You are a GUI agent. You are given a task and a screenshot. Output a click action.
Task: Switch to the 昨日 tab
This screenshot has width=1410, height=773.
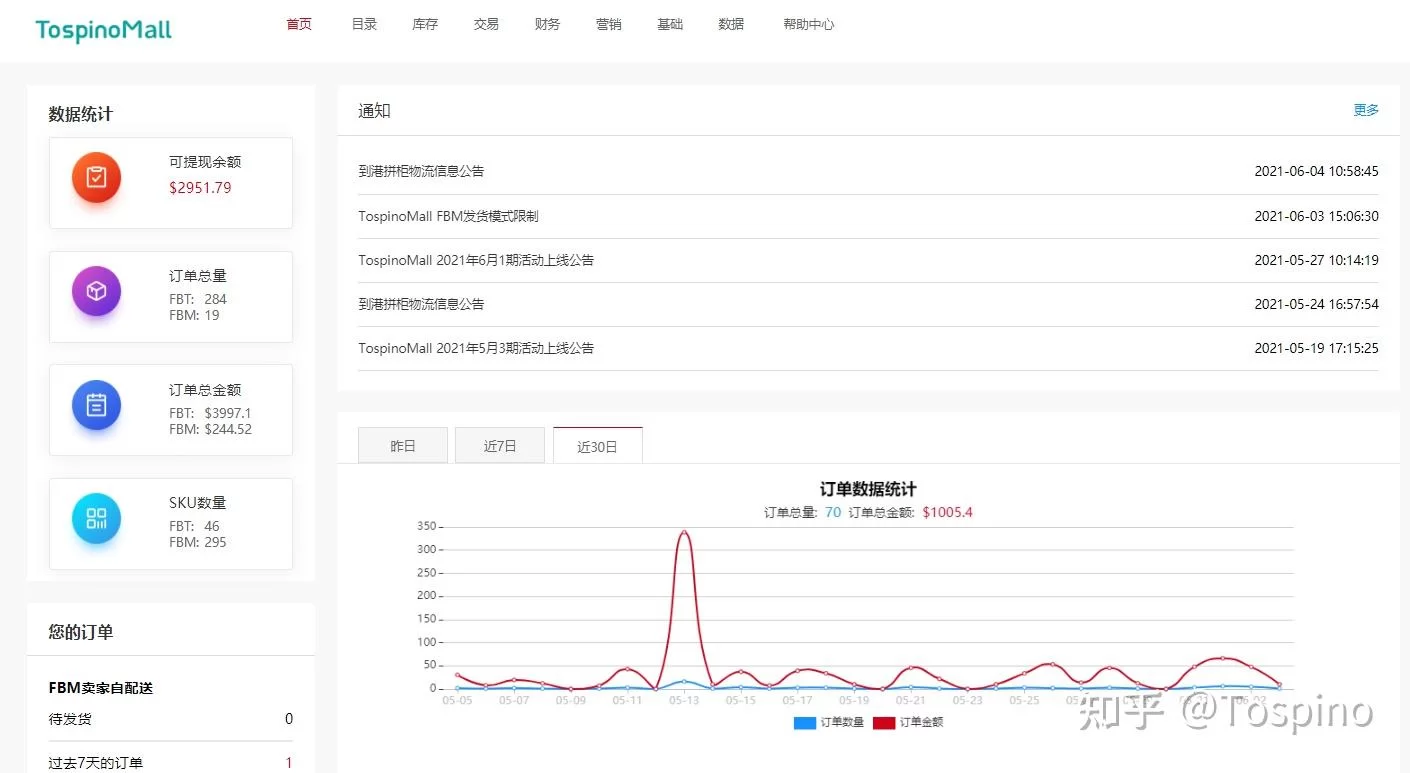(x=403, y=446)
